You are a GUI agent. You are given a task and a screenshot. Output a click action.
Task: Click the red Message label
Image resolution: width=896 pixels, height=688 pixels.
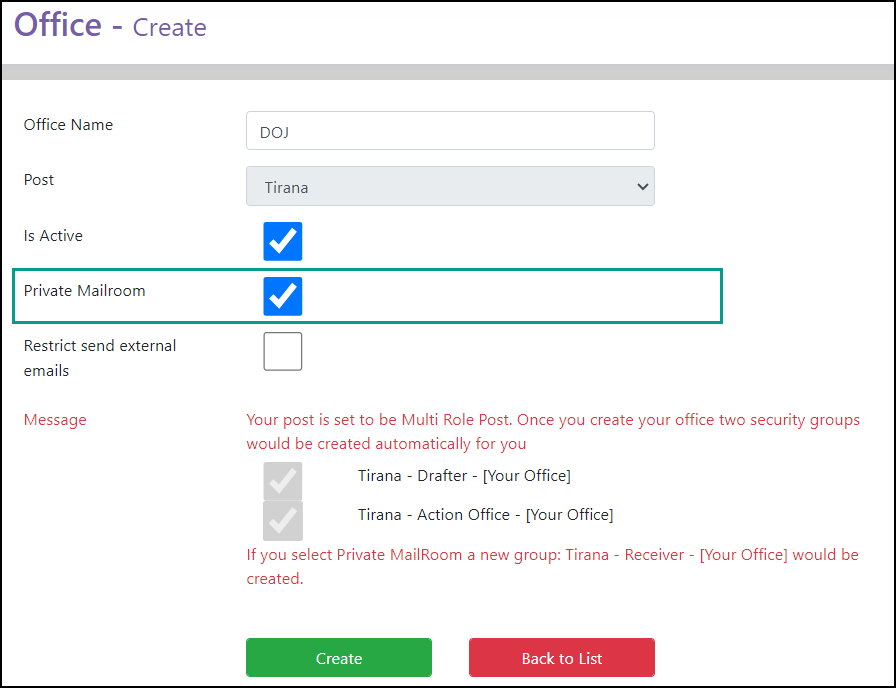coord(55,420)
